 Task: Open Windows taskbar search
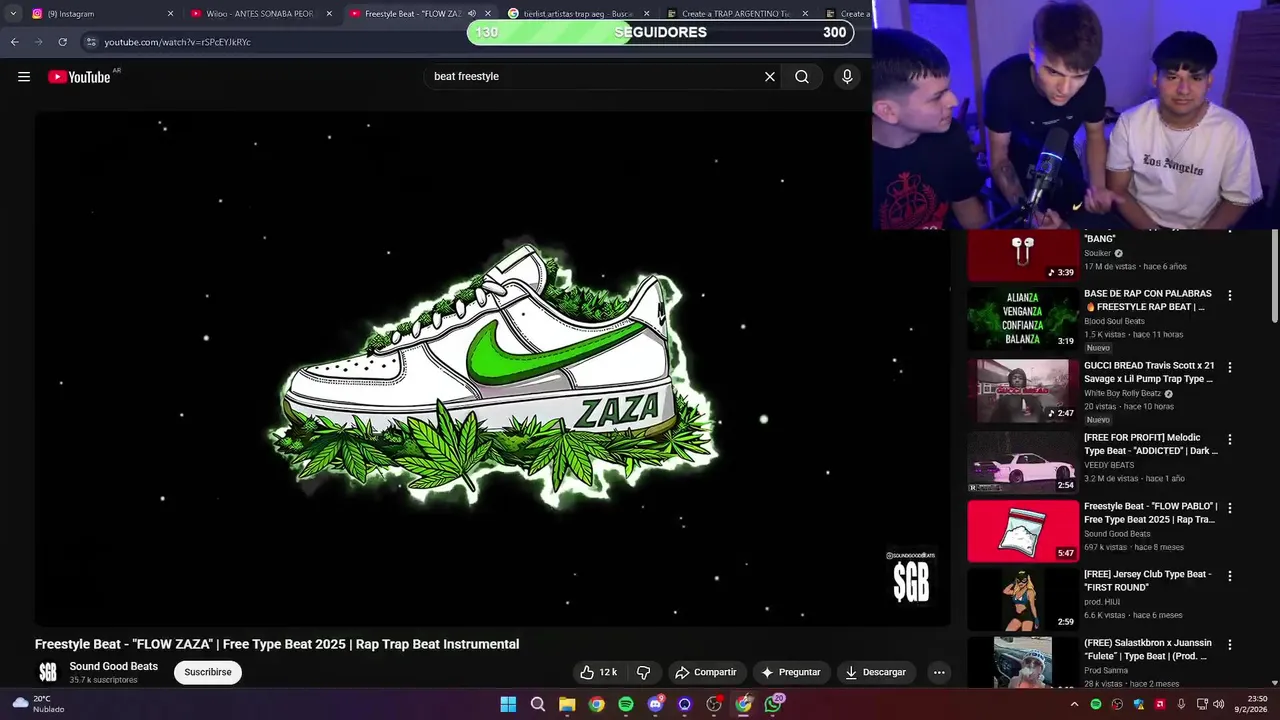538,704
